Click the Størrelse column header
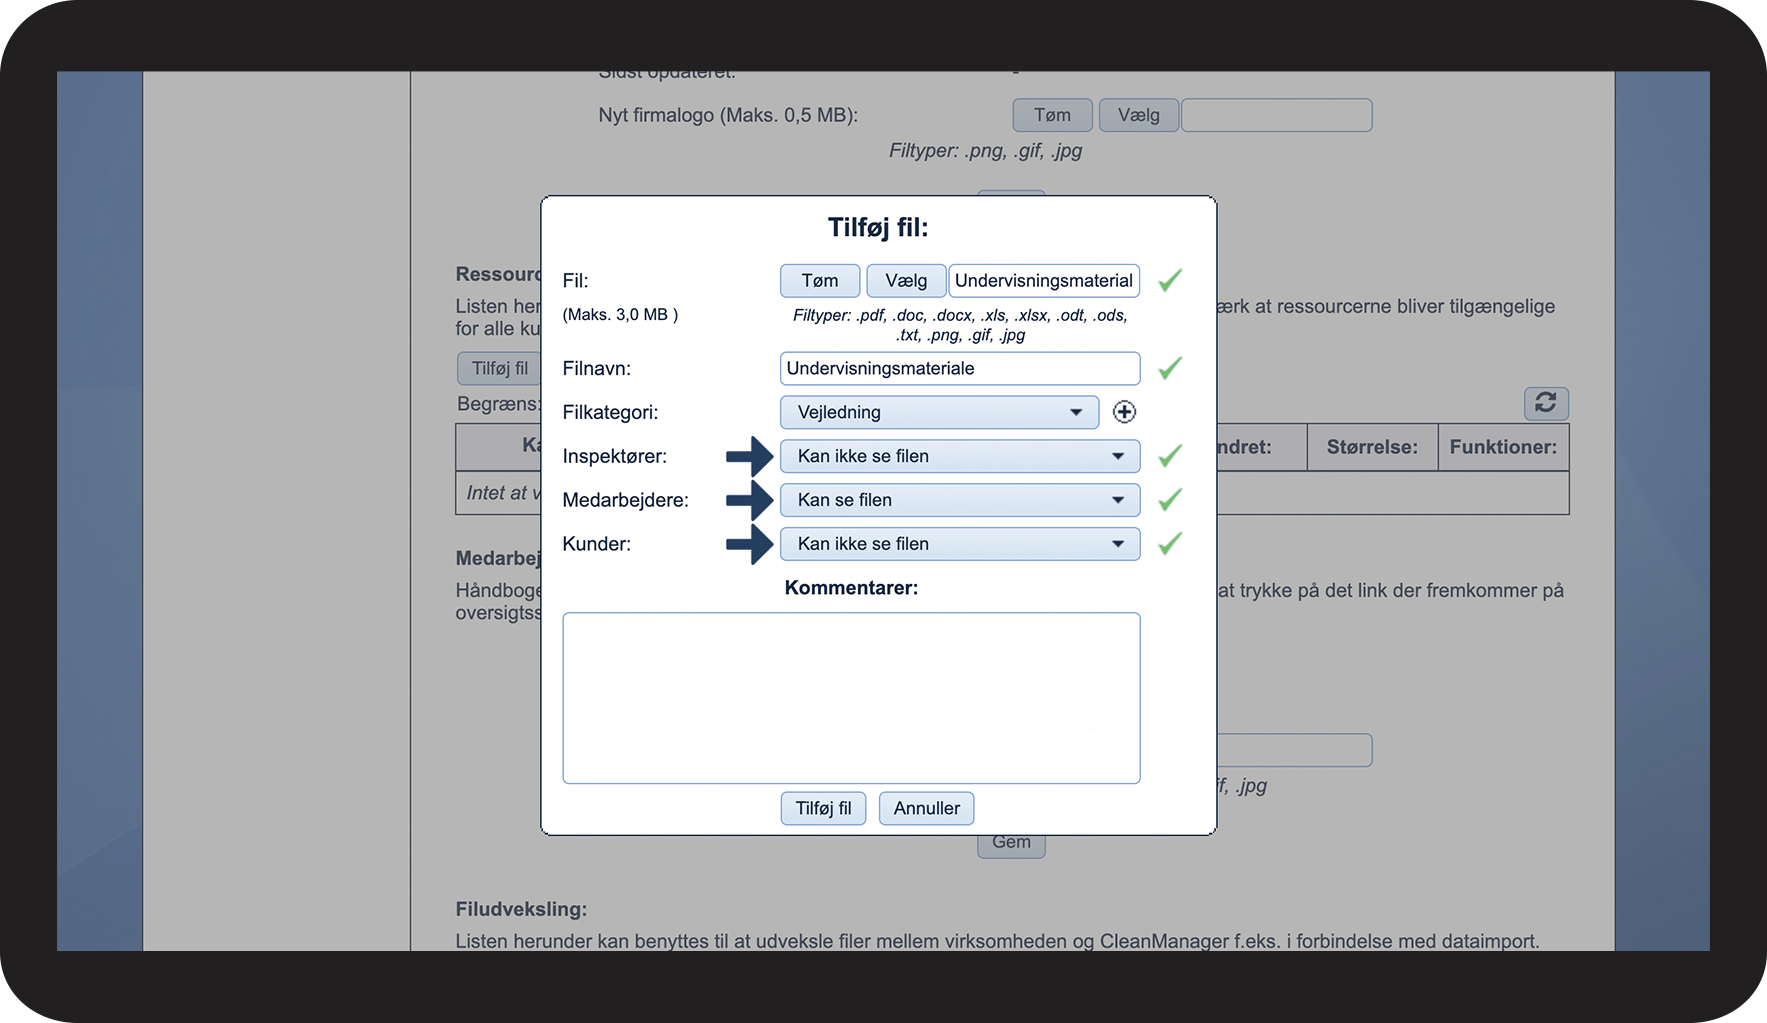 coord(1372,447)
